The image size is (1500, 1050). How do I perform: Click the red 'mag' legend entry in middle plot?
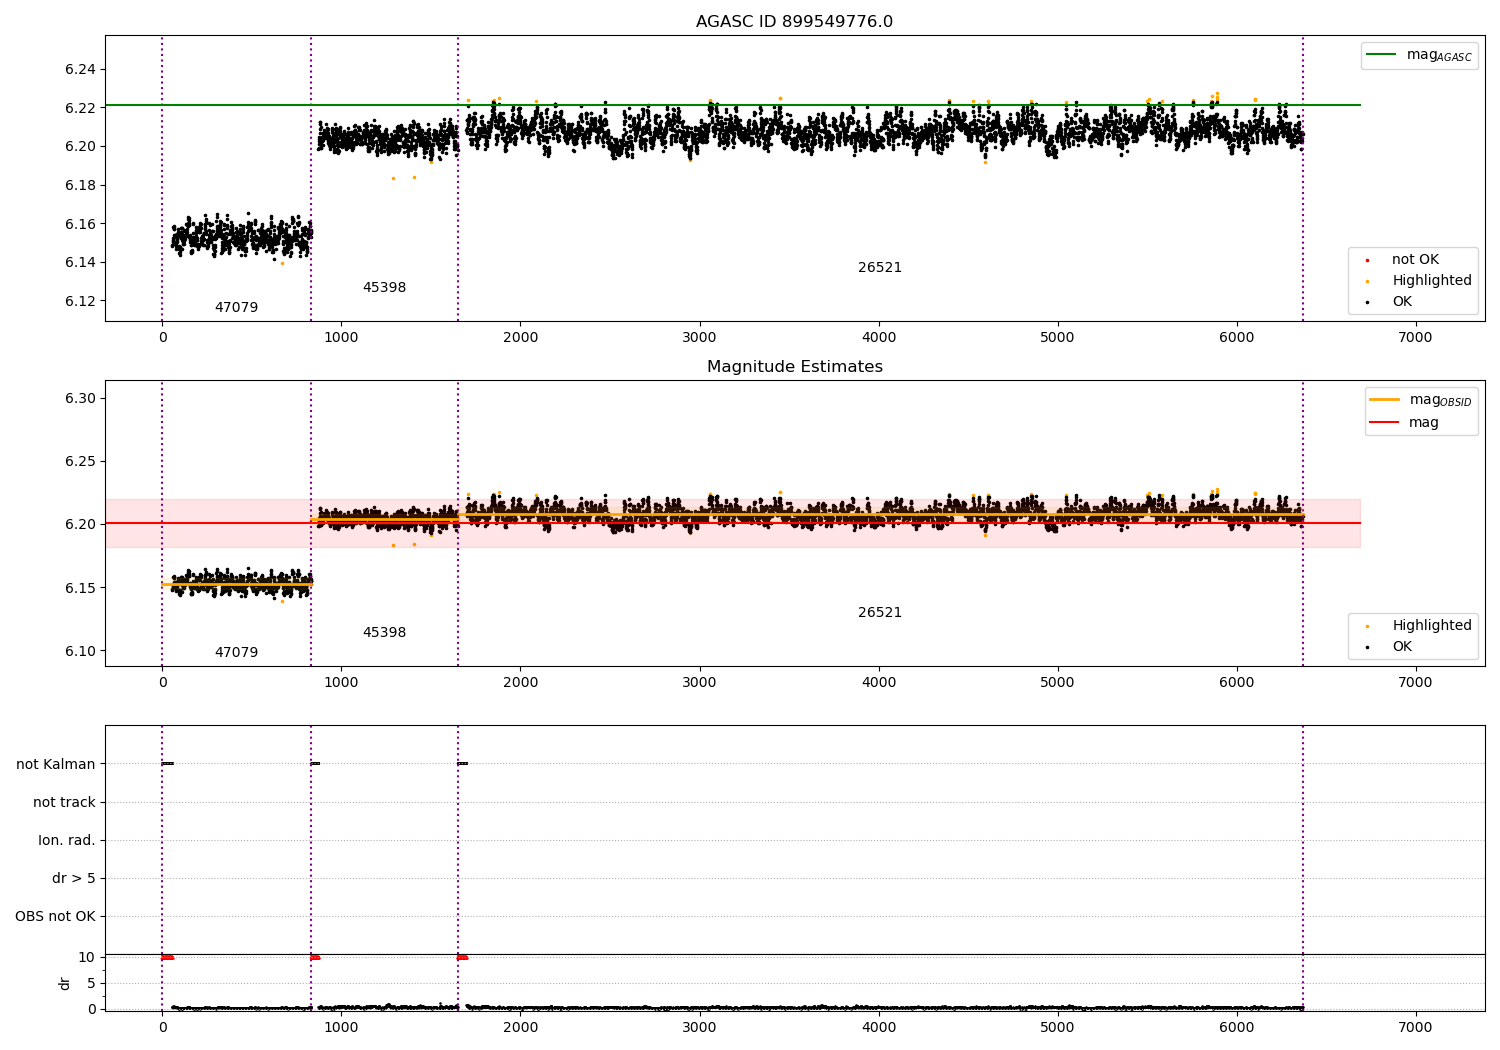(x=1404, y=423)
